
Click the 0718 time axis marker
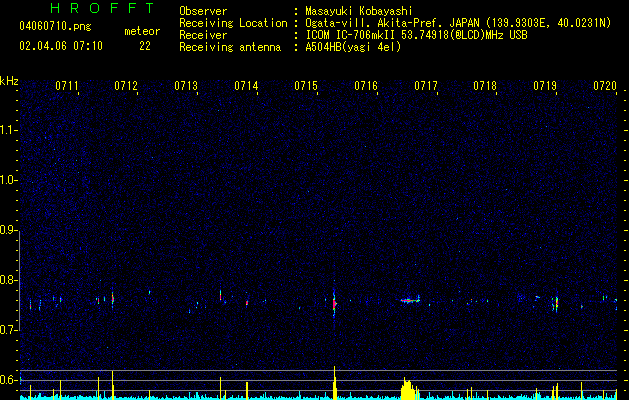tap(485, 86)
